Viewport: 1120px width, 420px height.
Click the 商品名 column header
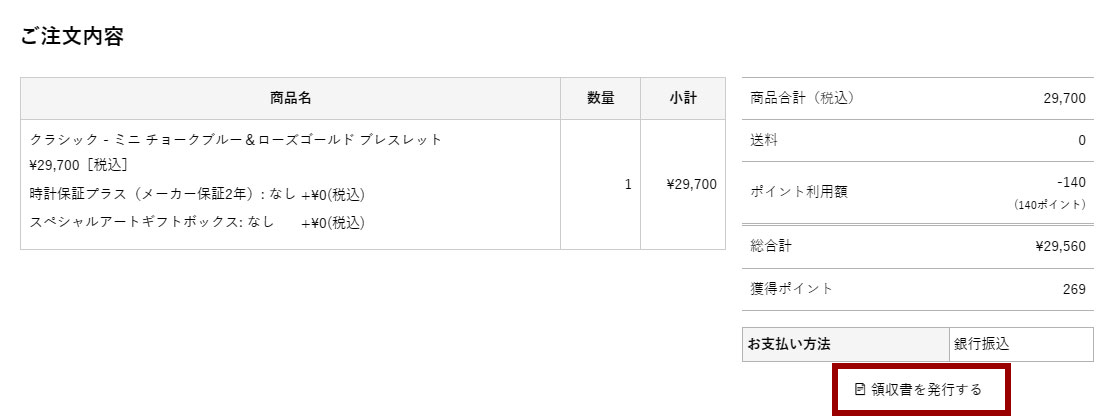[290, 98]
